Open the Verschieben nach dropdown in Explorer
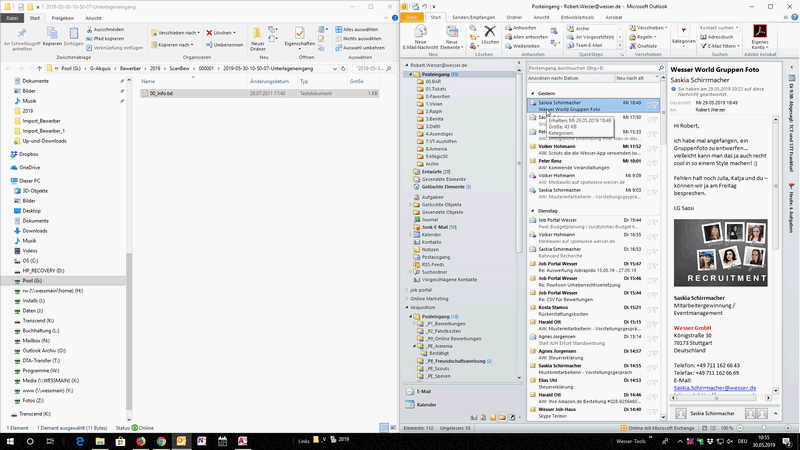Viewport: 800px width, 450px height. pos(178,32)
